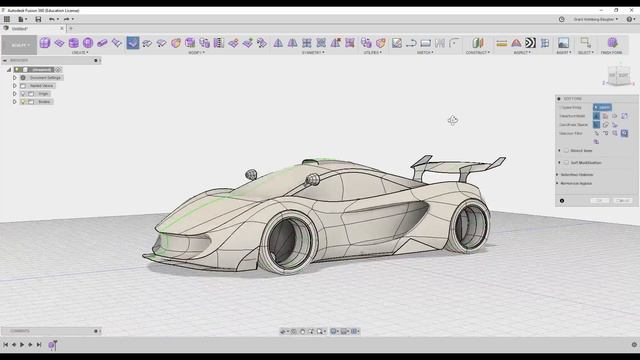Click the highlighted Edit Form tool
Image resolution: width=640 pixels, height=360 pixels.
point(133,43)
